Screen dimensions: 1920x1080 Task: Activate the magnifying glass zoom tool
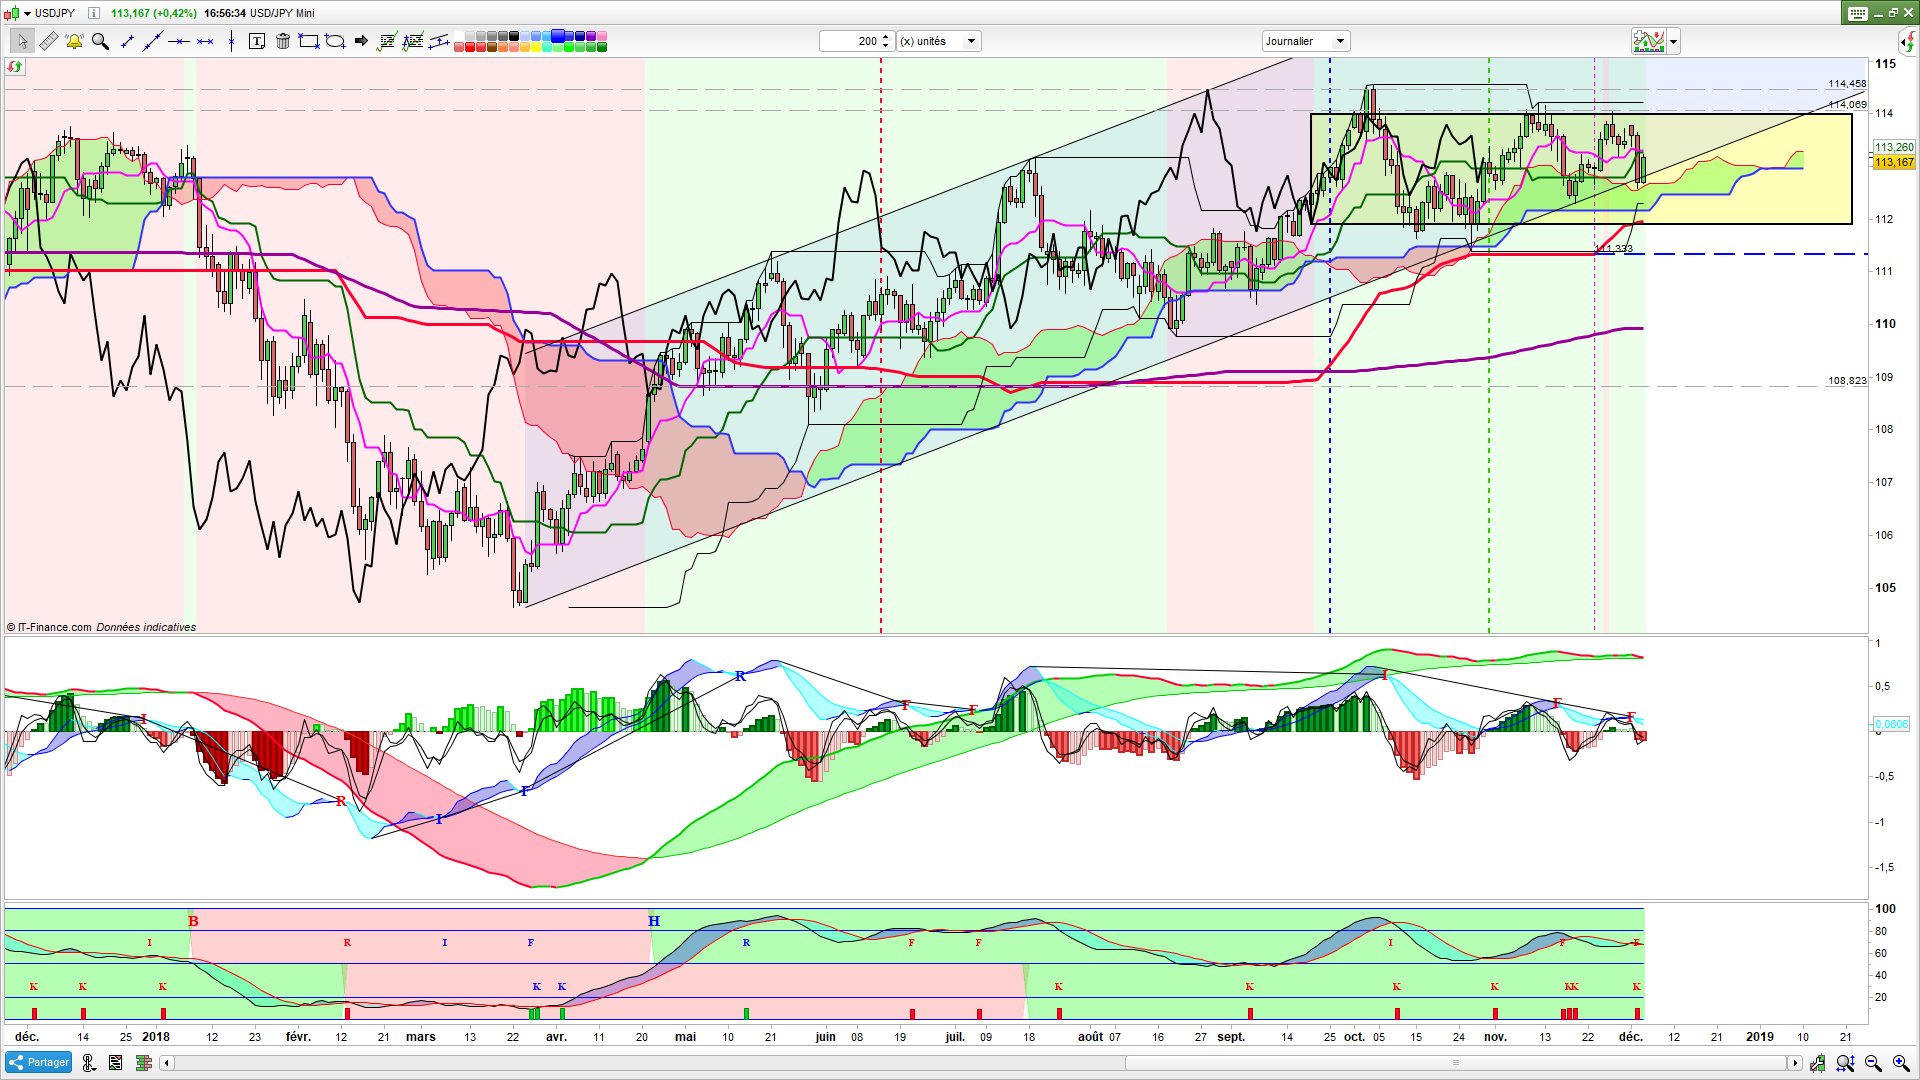click(100, 41)
